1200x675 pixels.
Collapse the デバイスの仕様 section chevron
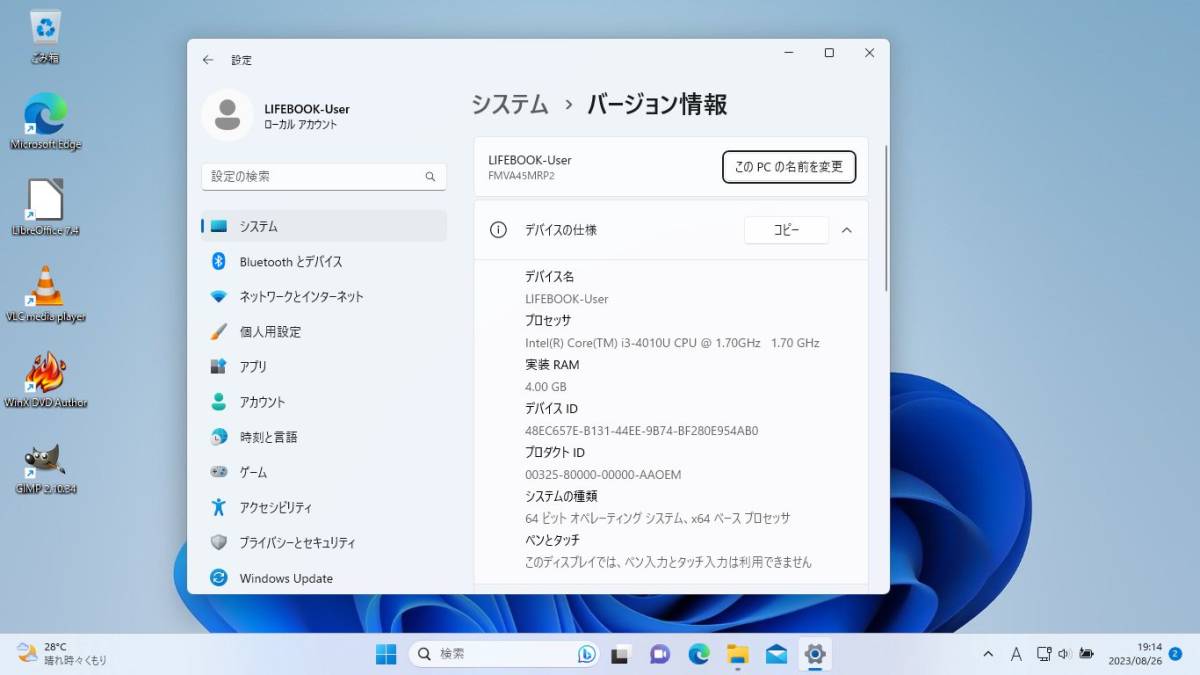click(847, 230)
